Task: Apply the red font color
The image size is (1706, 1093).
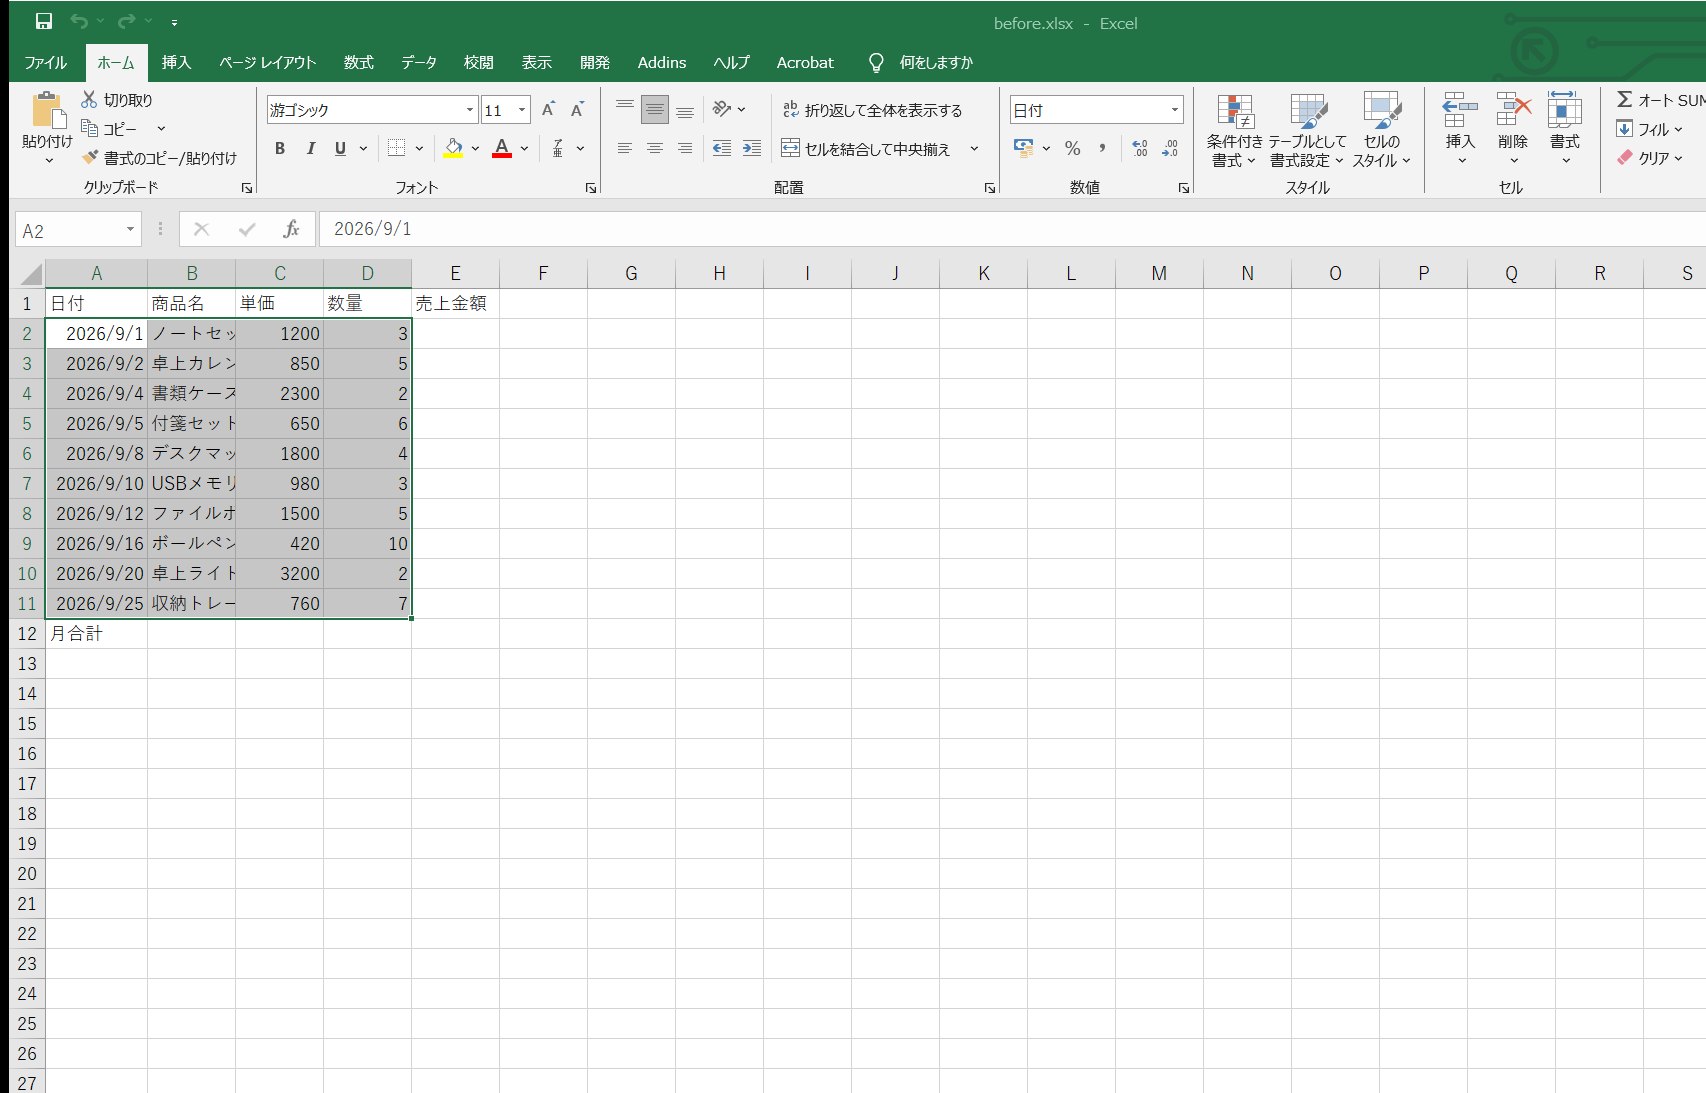Action: (502, 148)
